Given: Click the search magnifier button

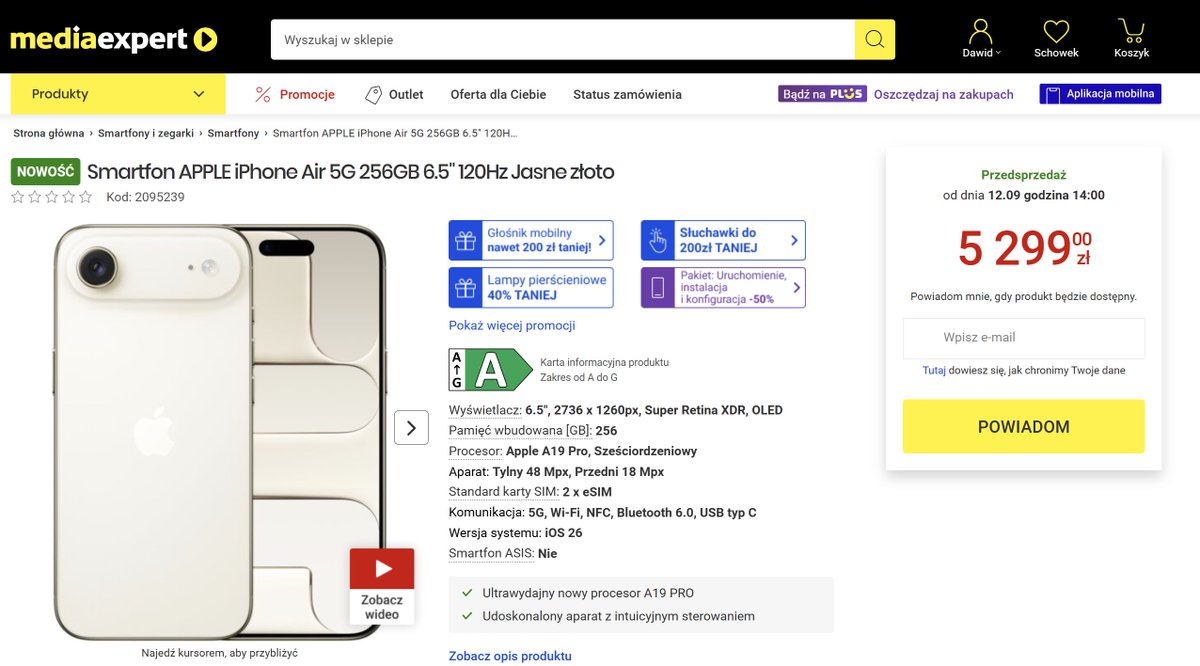Looking at the screenshot, I should (875, 40).
